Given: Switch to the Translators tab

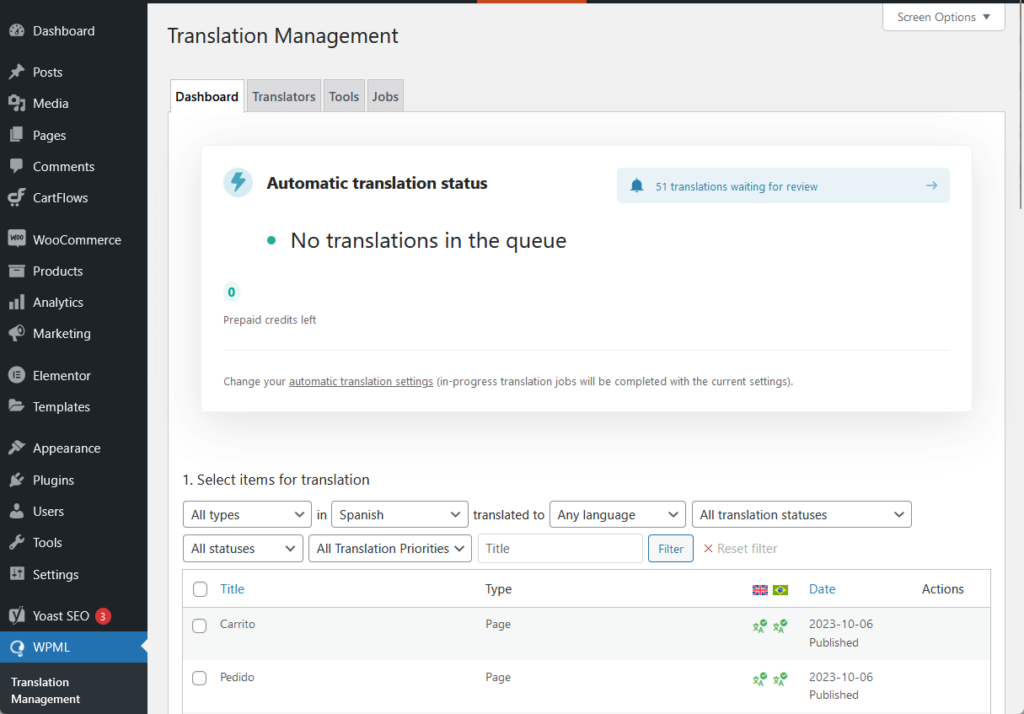Looking at the screenshot, I should [283, 96].
